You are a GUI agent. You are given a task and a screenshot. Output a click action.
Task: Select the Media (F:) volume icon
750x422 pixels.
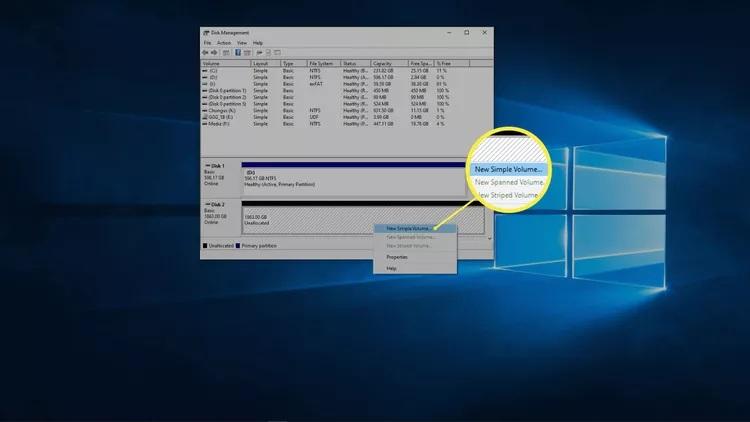click(205, 123)
